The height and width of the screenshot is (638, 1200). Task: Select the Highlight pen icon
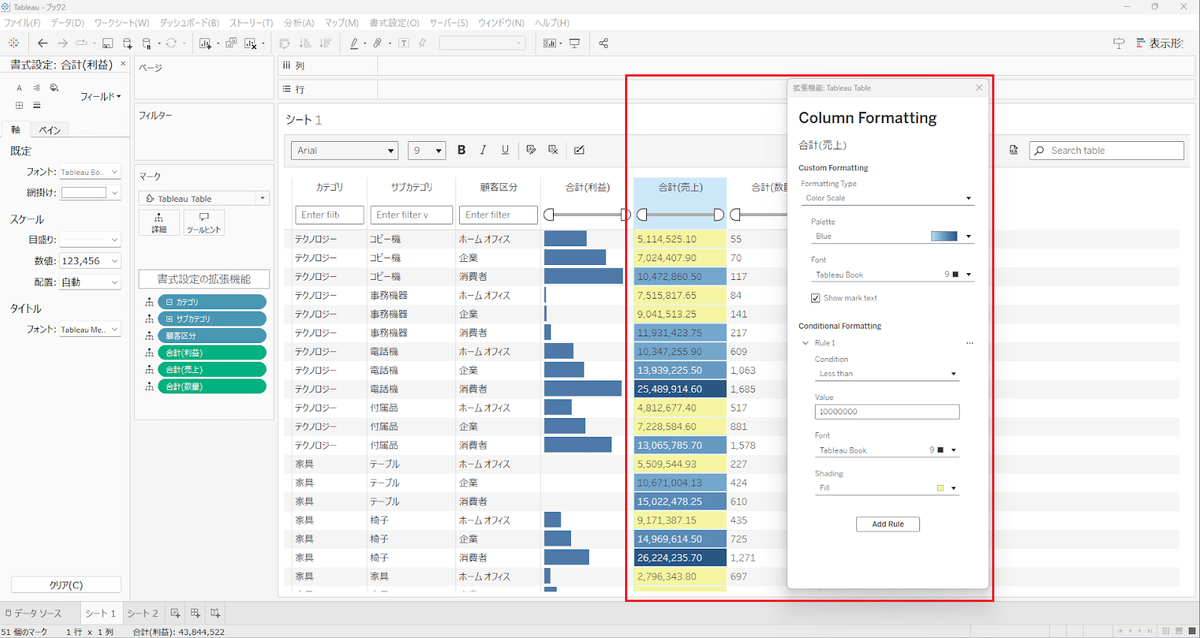(x=352, y=43)
